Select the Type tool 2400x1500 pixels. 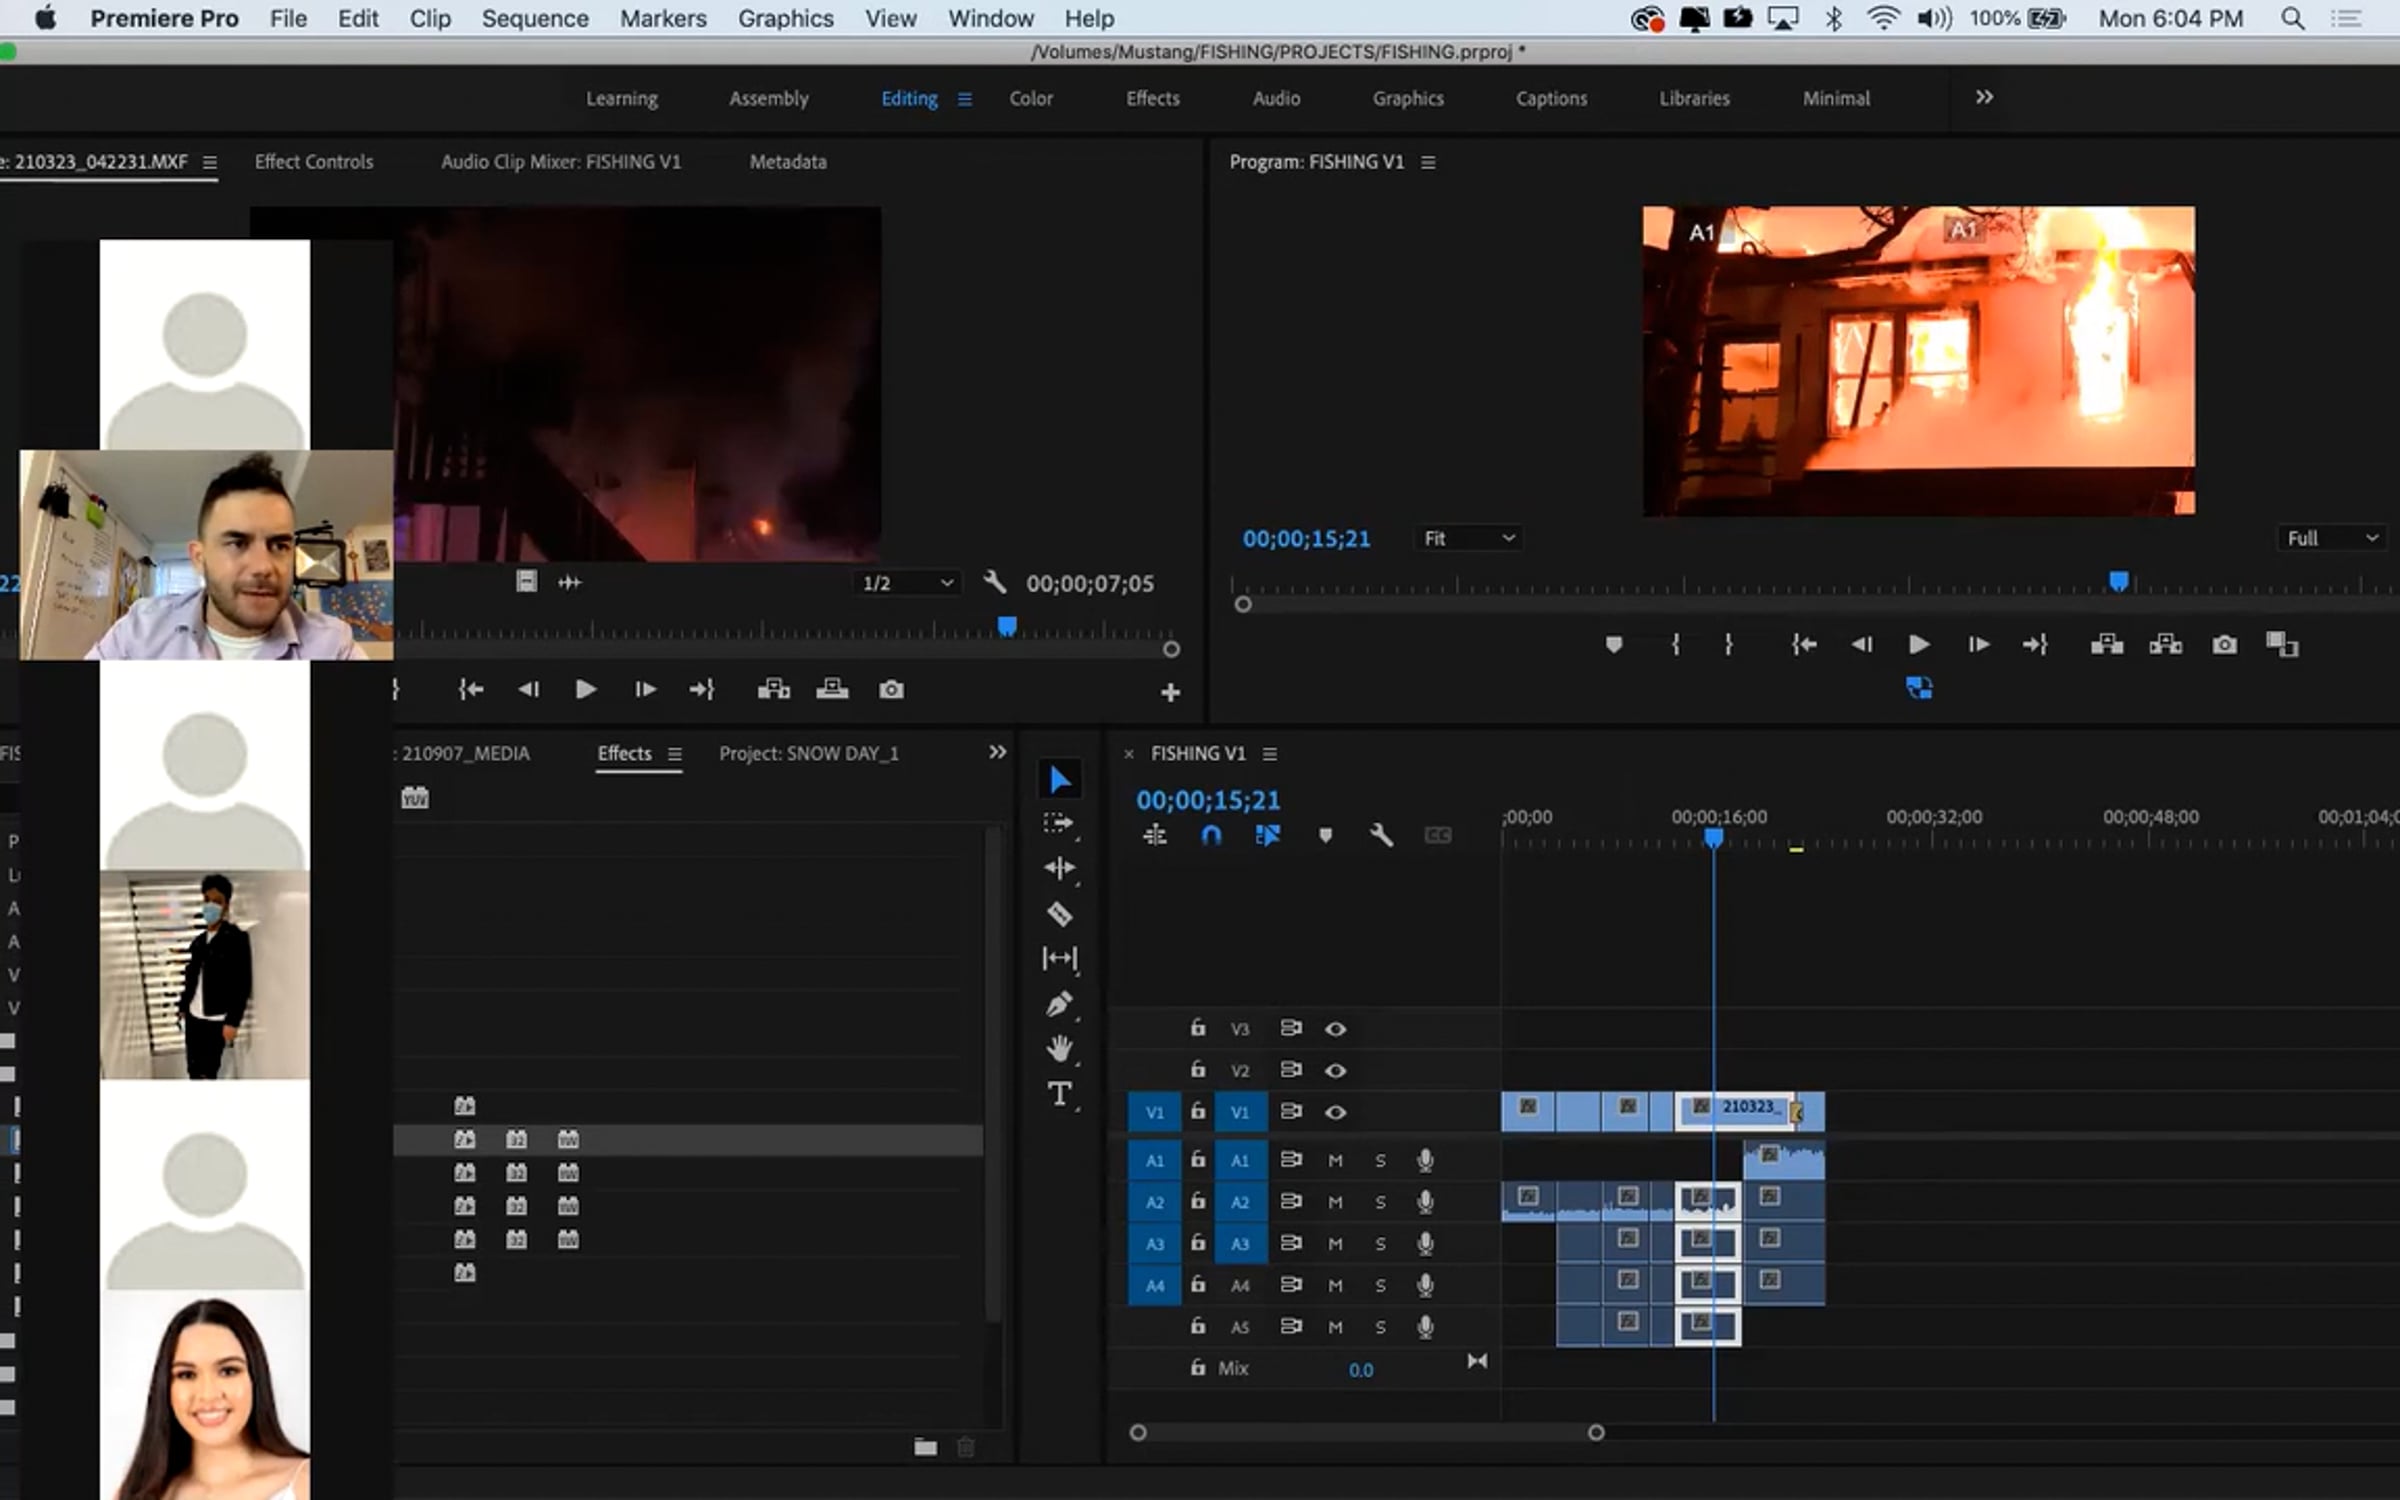tap(1059, 1093)
